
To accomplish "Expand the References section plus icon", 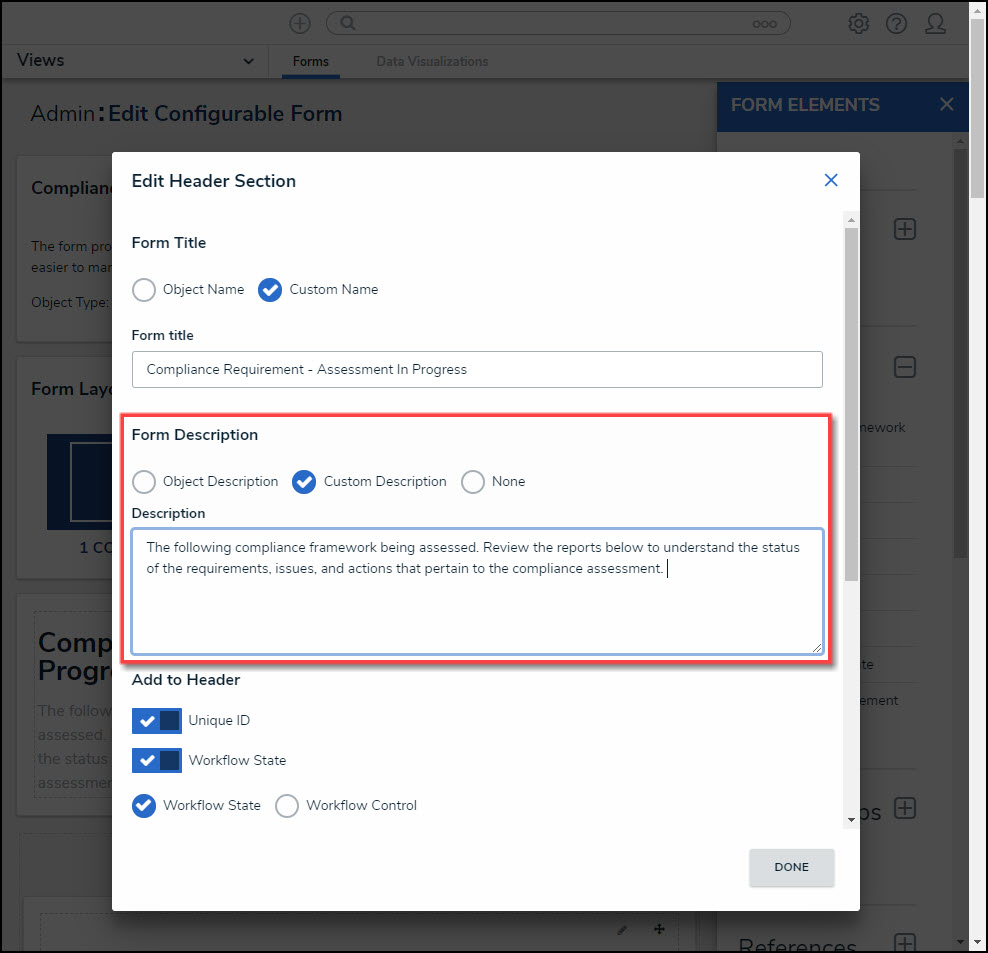I will pyautogui.click(x=905, y=944).
